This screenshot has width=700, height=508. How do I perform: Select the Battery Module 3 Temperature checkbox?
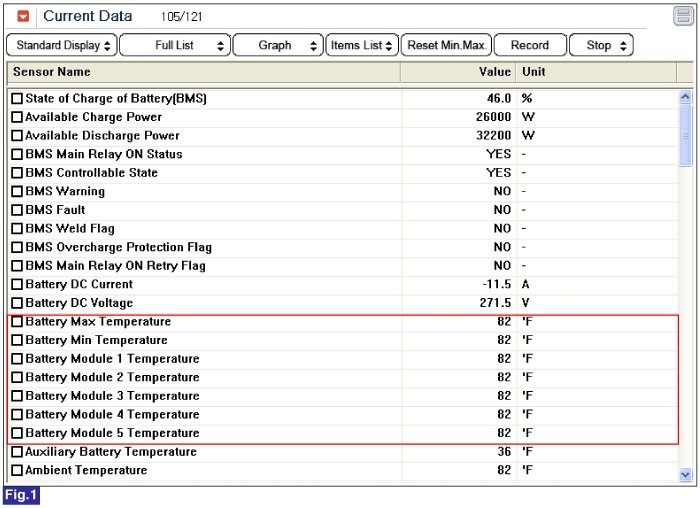(17, 396)
